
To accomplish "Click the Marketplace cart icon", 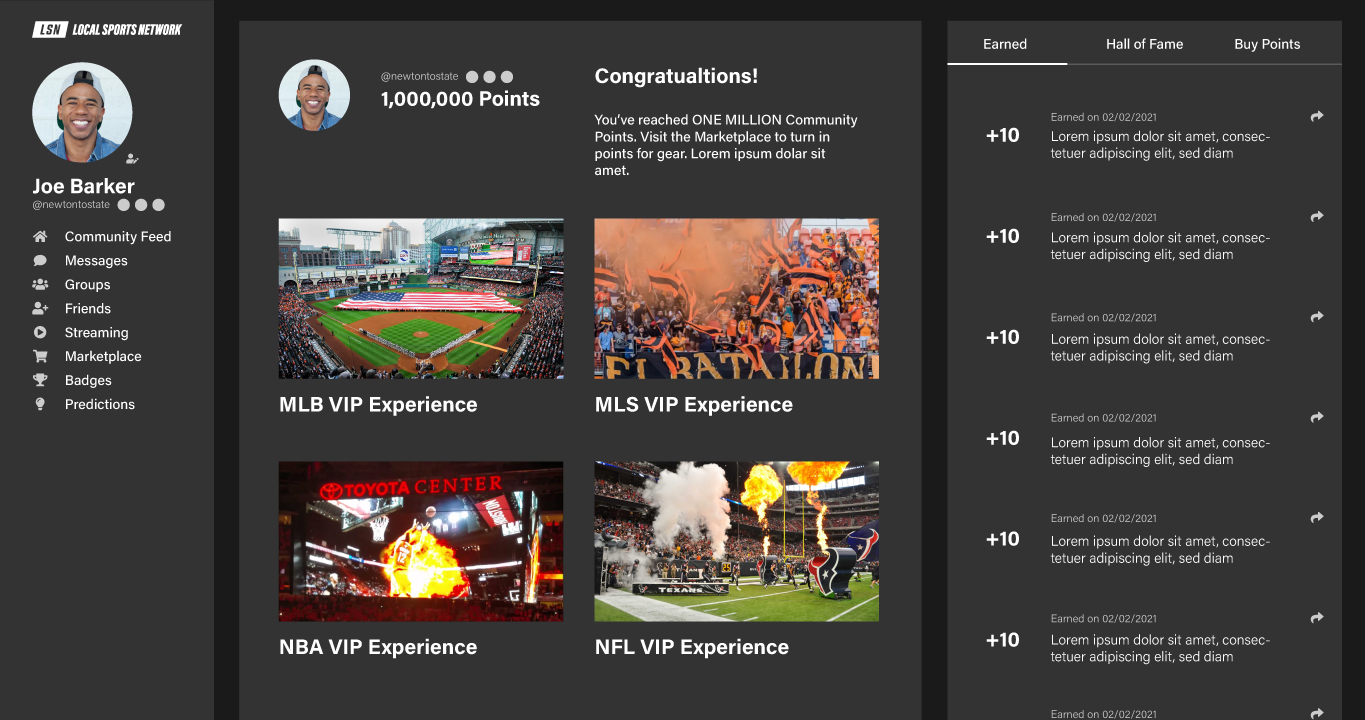I will [x=40, y=357].
